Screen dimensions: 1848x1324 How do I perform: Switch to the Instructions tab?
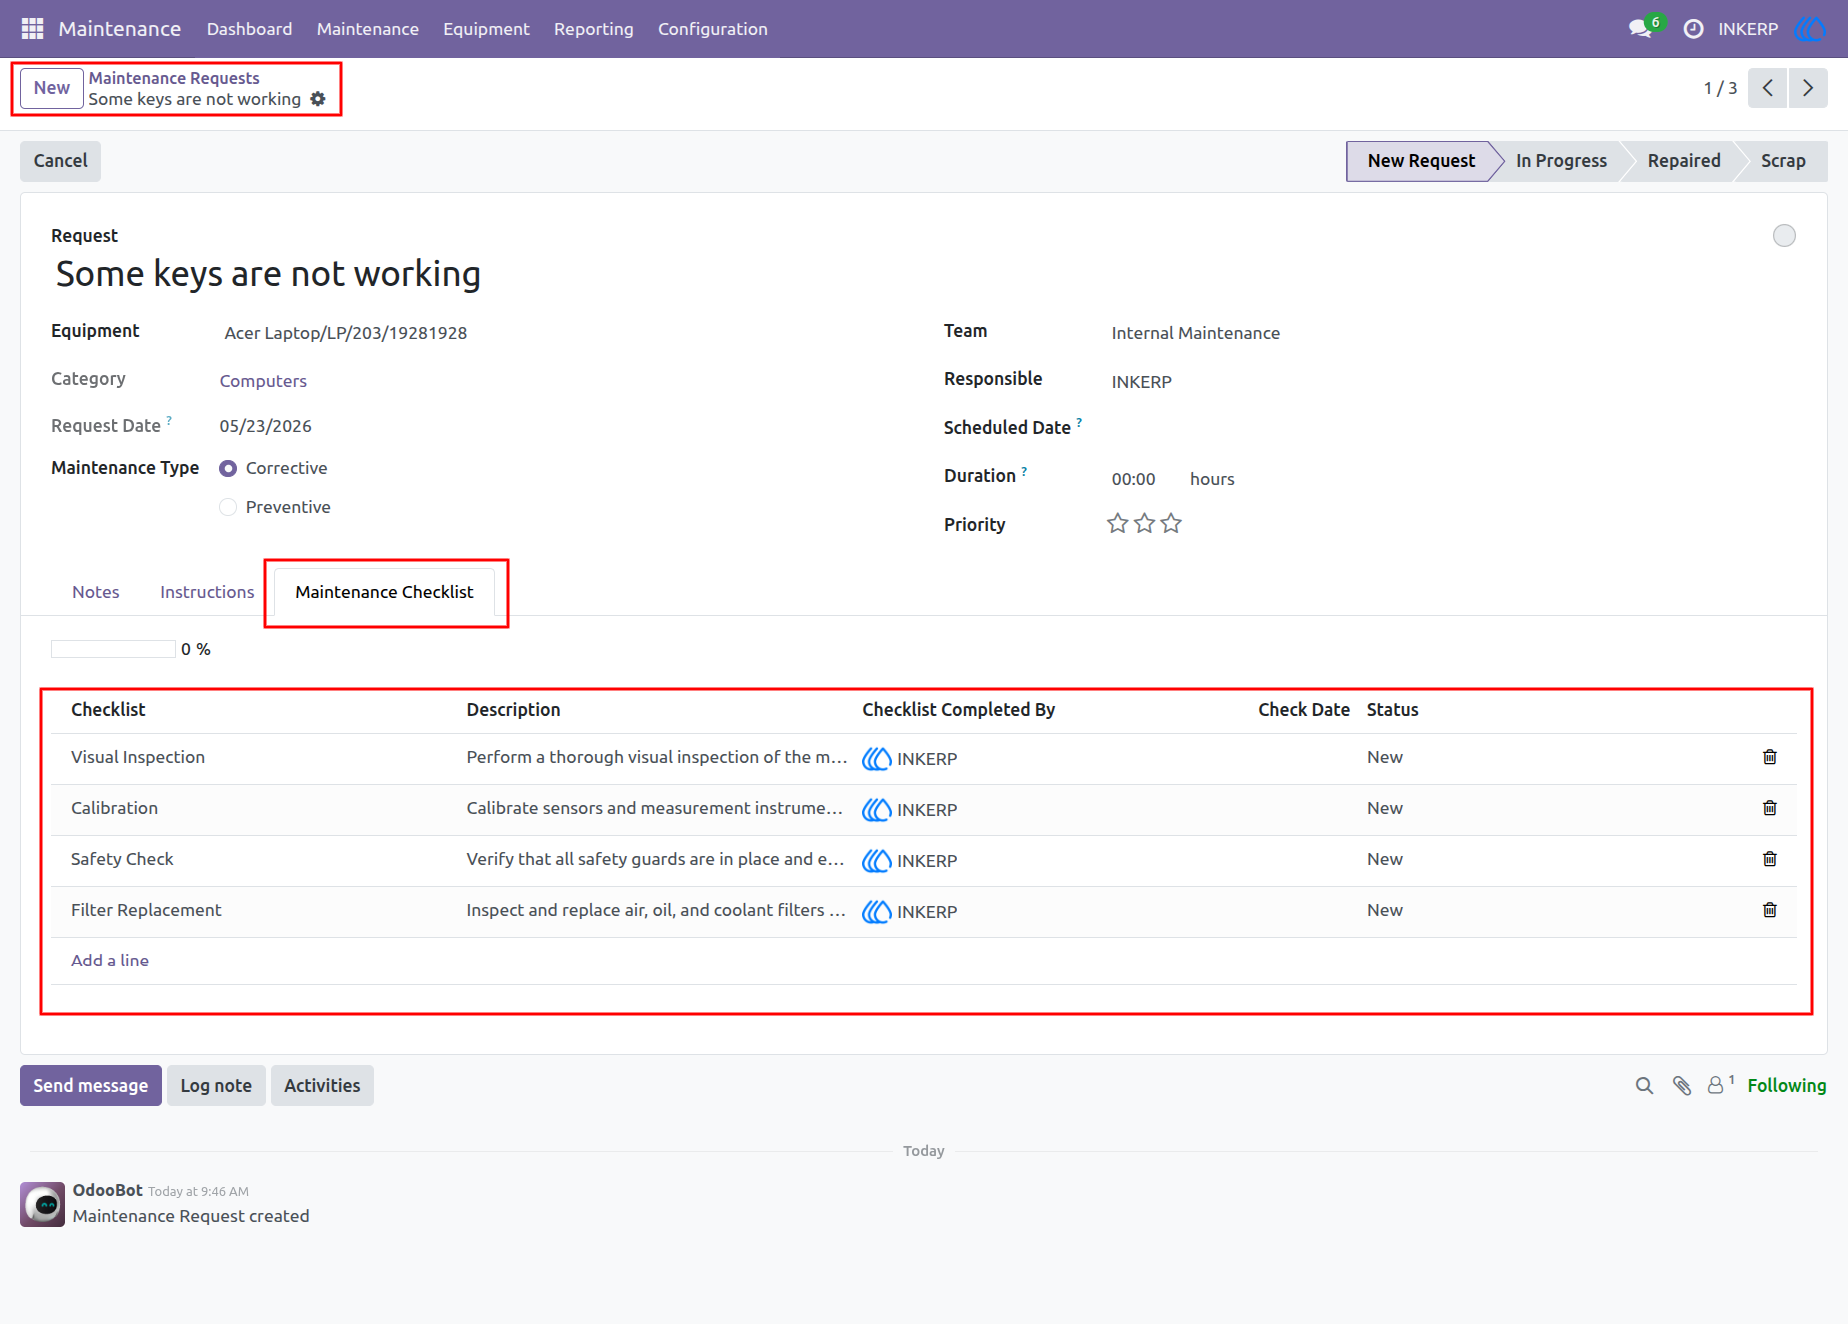(207, 592)
